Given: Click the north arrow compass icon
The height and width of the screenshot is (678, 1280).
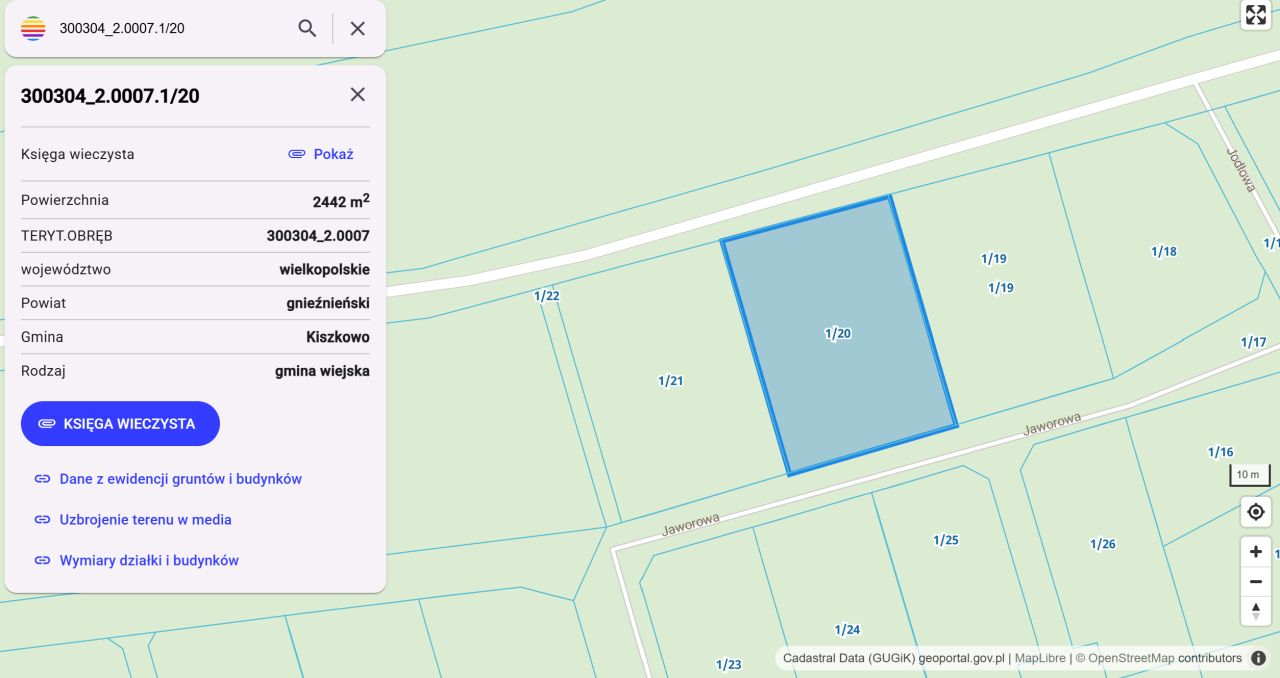Looking at the screenshot, I should [x=1255, y=611].
